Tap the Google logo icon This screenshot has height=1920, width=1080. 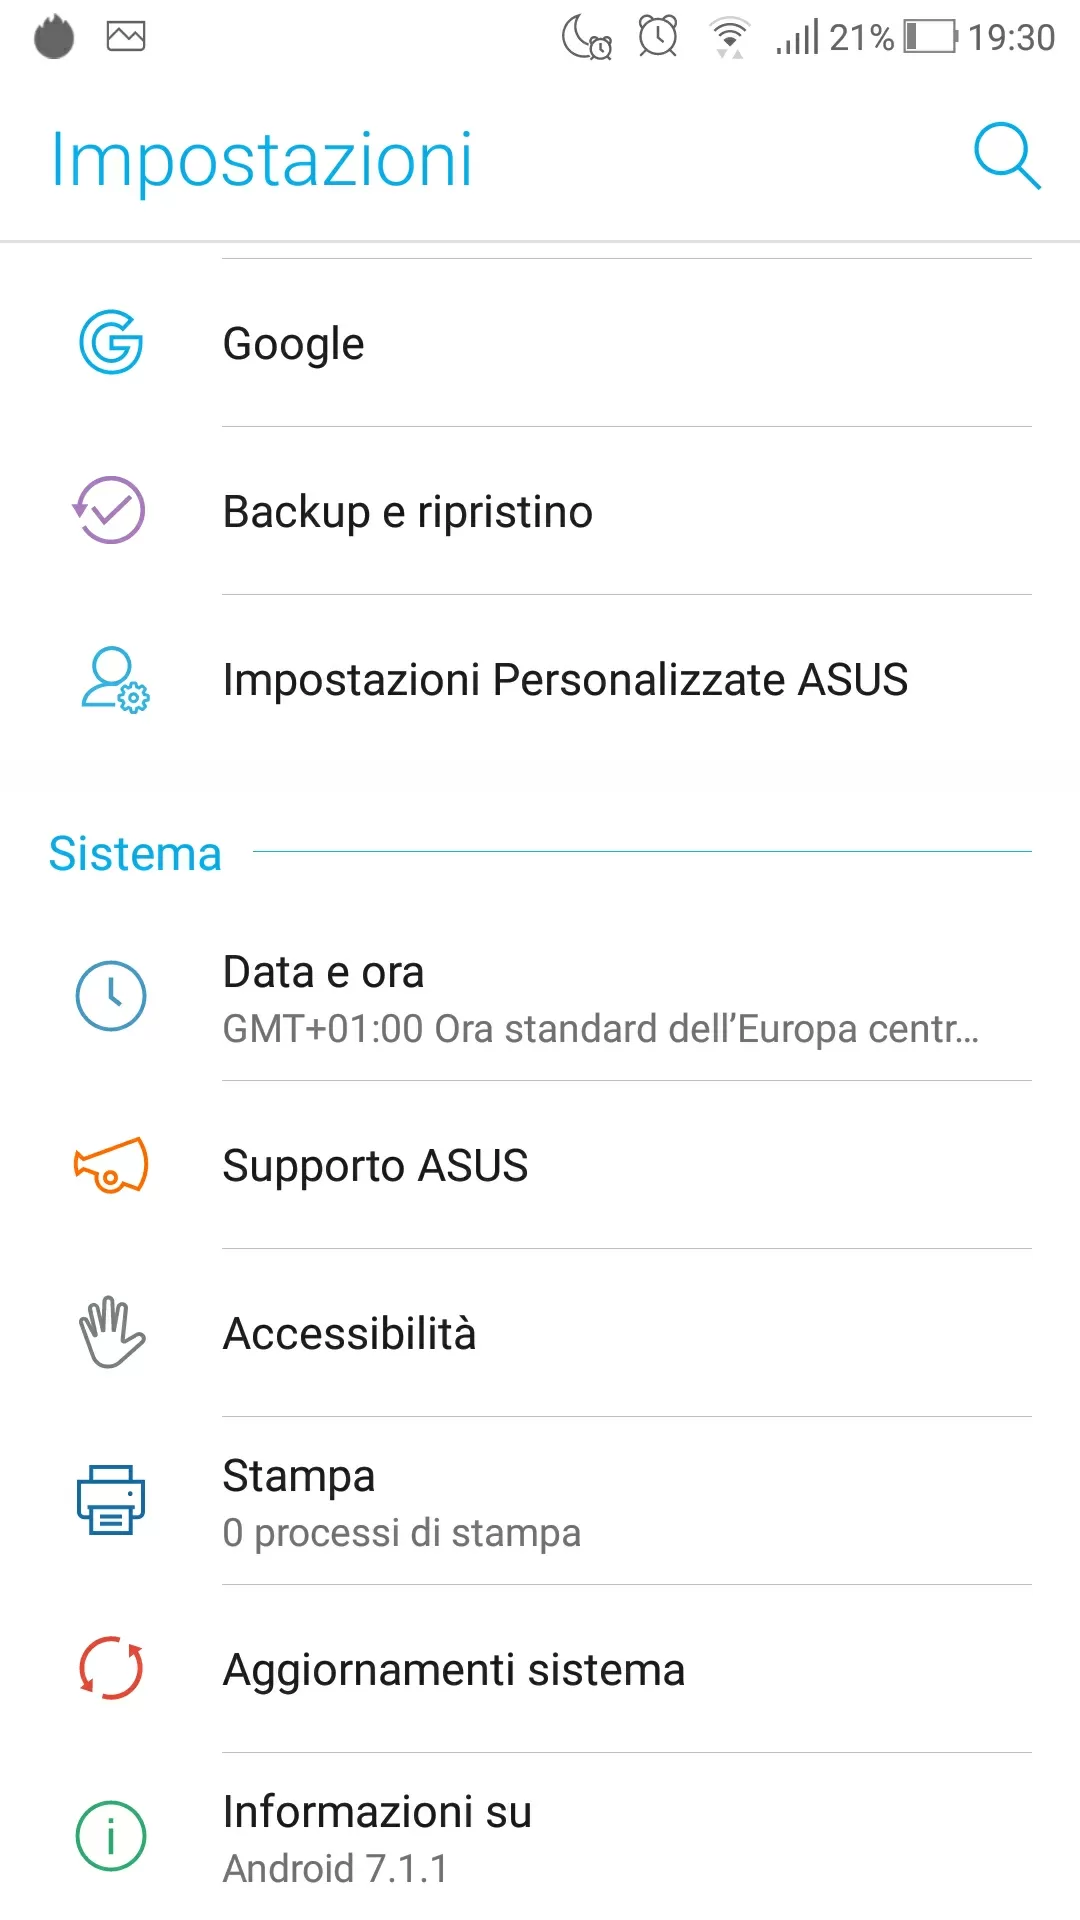click(111, 343)
